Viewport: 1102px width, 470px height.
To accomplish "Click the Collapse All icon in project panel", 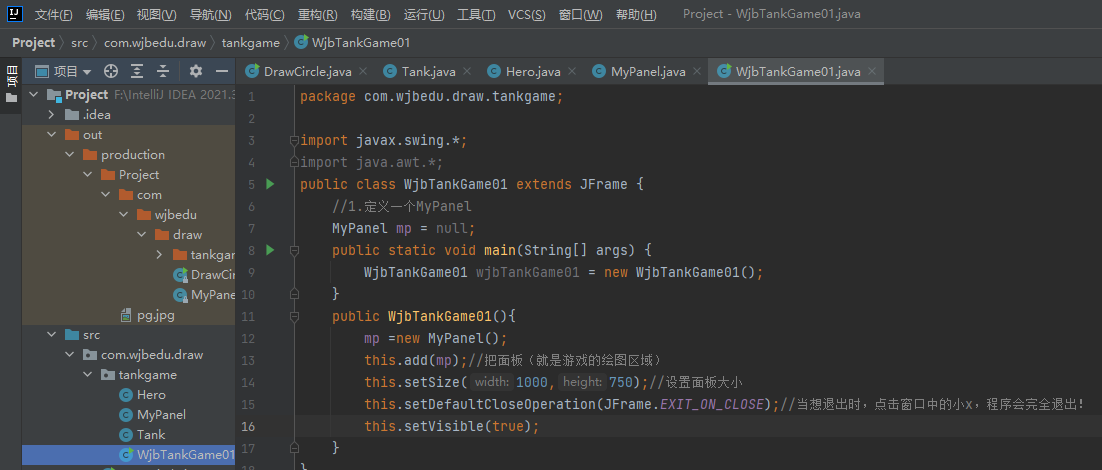I will coord(163,72).
